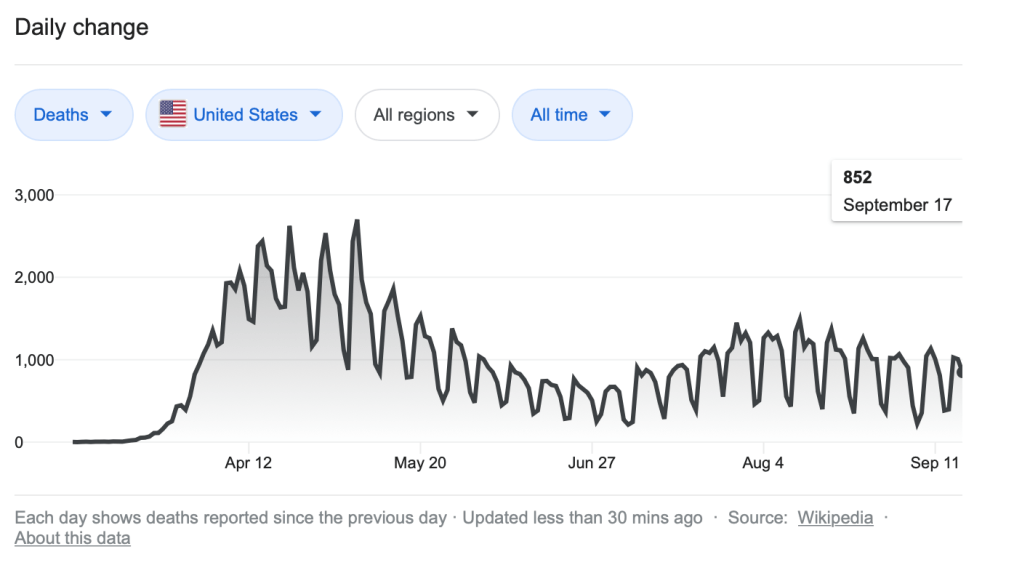This screenshot has width=1022, height=573.
Task: Click the chart's highest peak in the line
Action: click(357, 221)
